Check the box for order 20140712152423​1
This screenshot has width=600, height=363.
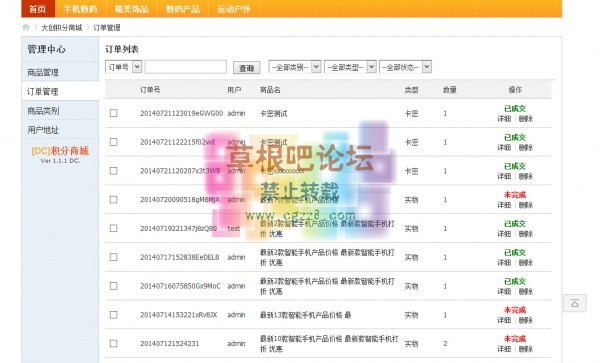click(114, 343)
